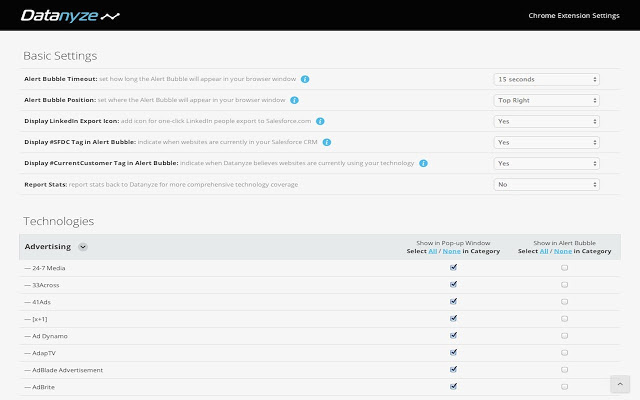Screen dimensions: 640x400
Task: Click the Technologies heading
Action: (x=58, y=221)
